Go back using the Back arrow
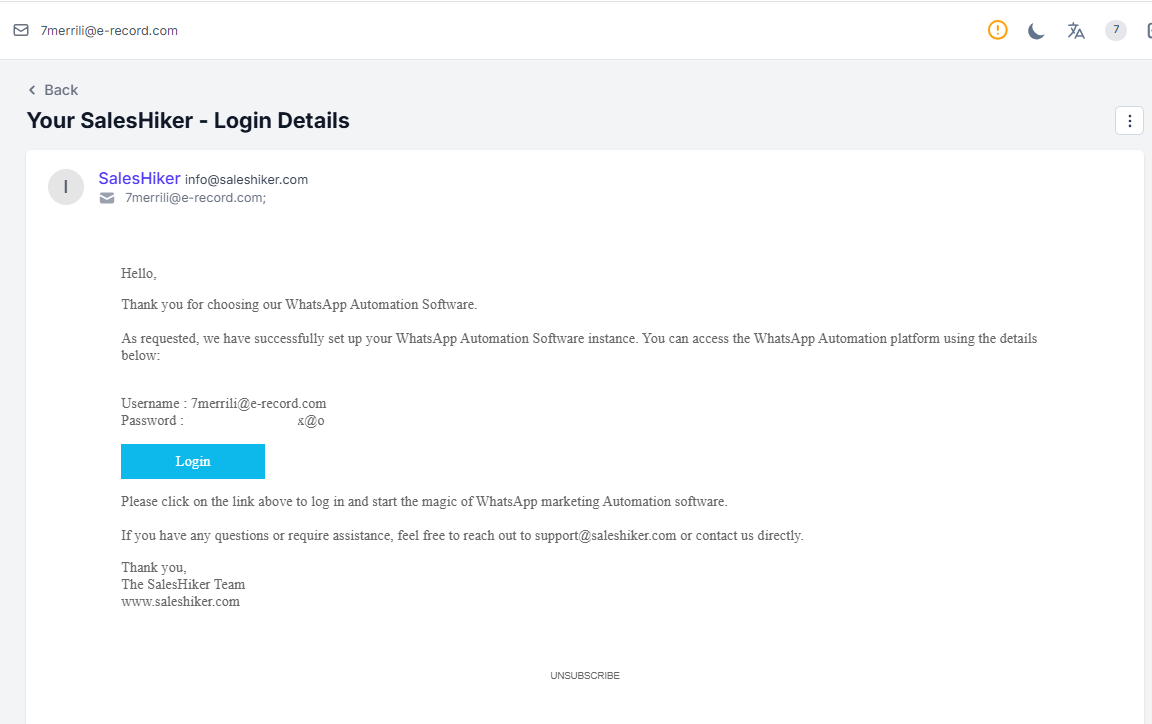The width and height of the screenshot is (1152, 724). [53, 90]
